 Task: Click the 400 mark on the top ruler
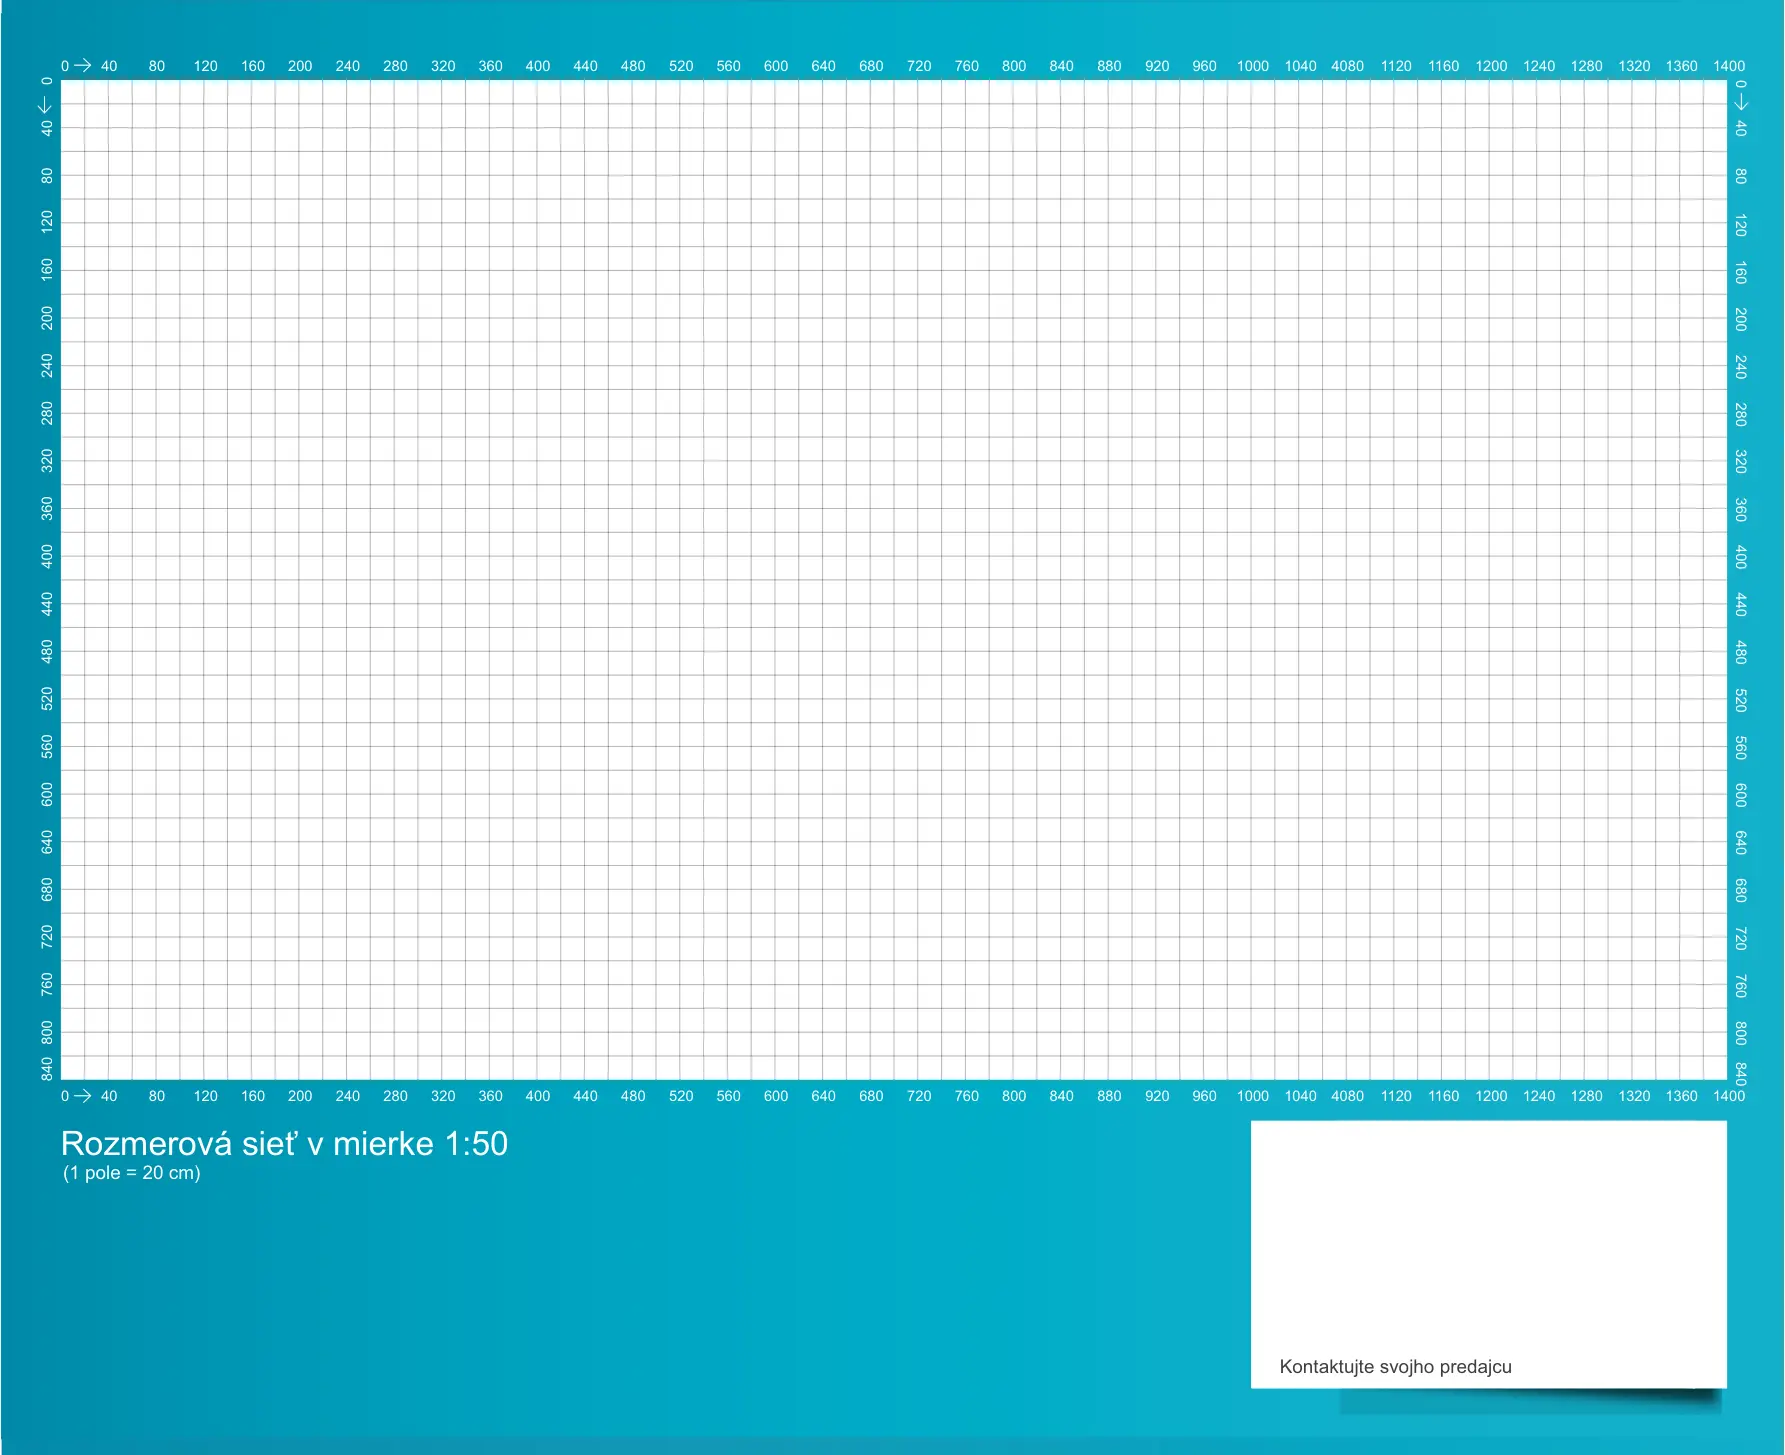pos(538,66)
